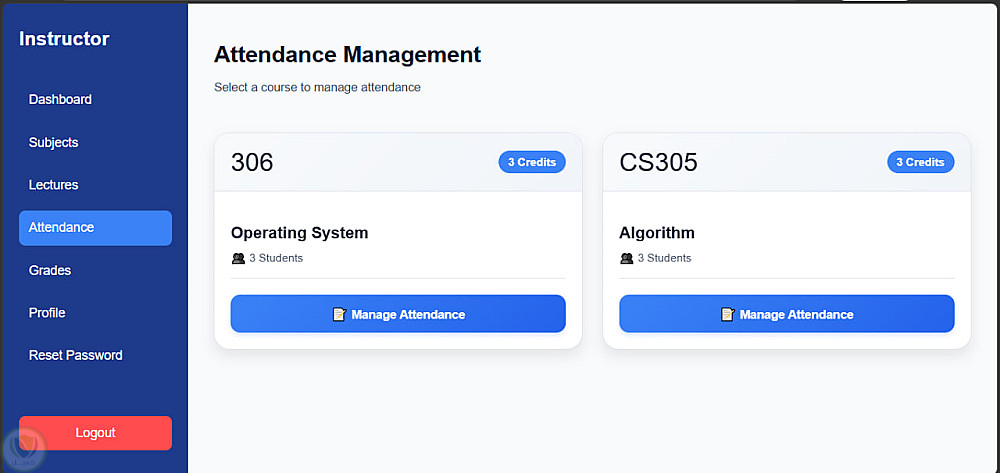Go to Subjects in the sidebar

[54, 142]
